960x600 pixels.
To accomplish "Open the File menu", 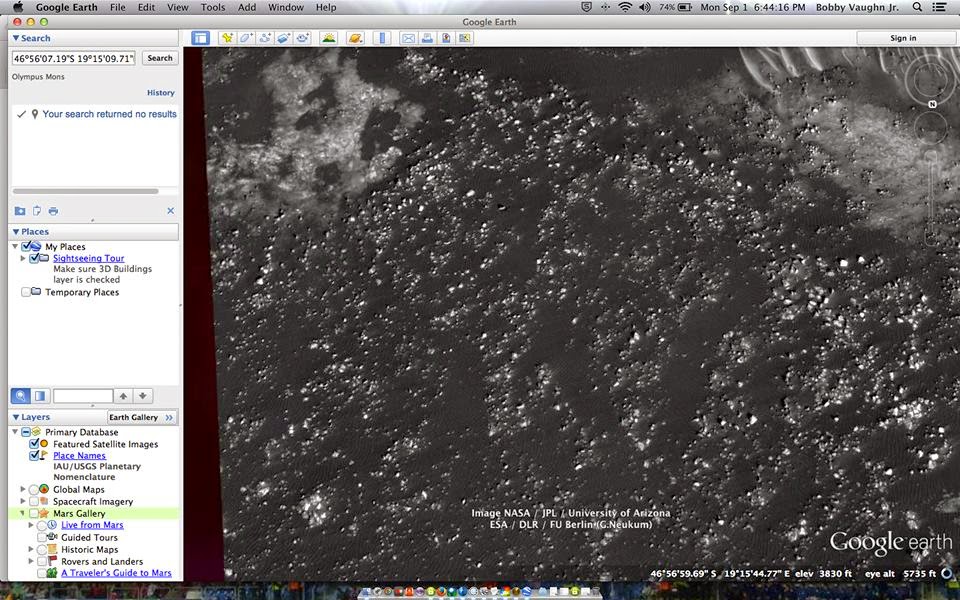I will coord(118,7).
